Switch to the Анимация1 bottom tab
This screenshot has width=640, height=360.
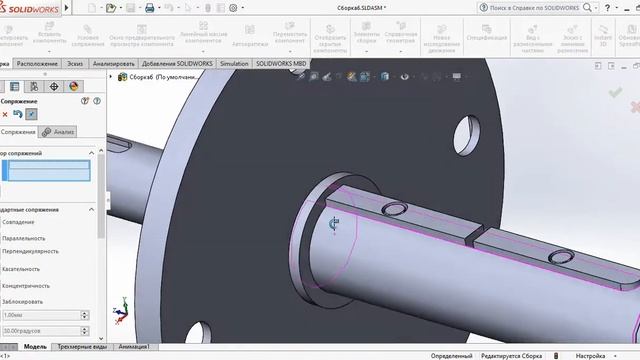click(x=134, y=347)
